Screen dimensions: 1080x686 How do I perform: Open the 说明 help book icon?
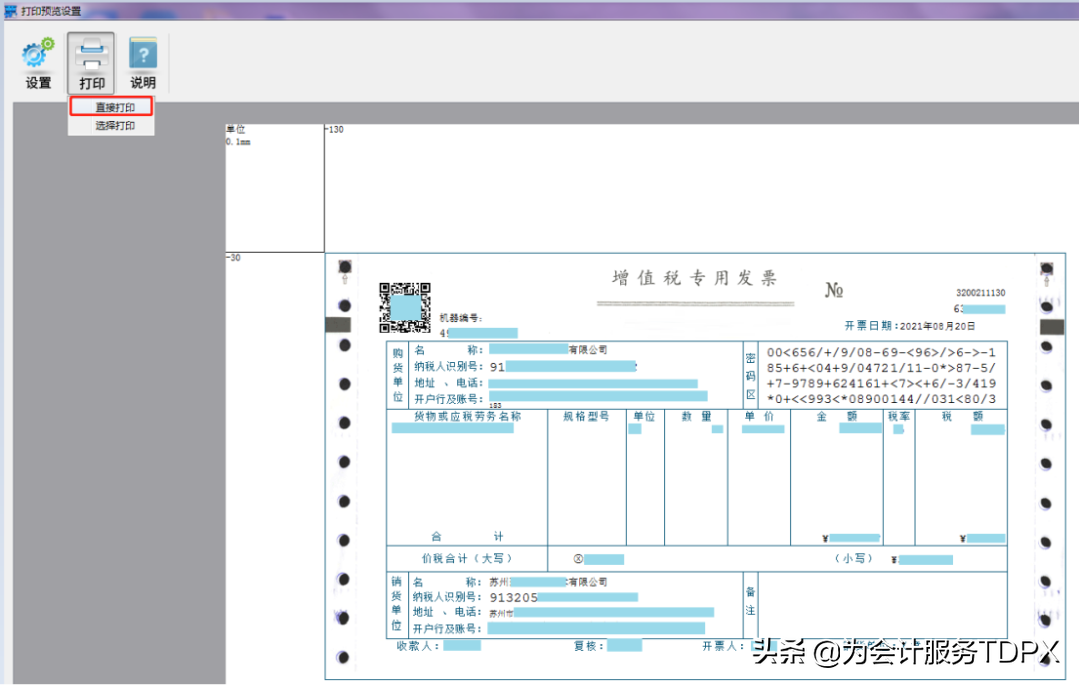click(143, 56)
